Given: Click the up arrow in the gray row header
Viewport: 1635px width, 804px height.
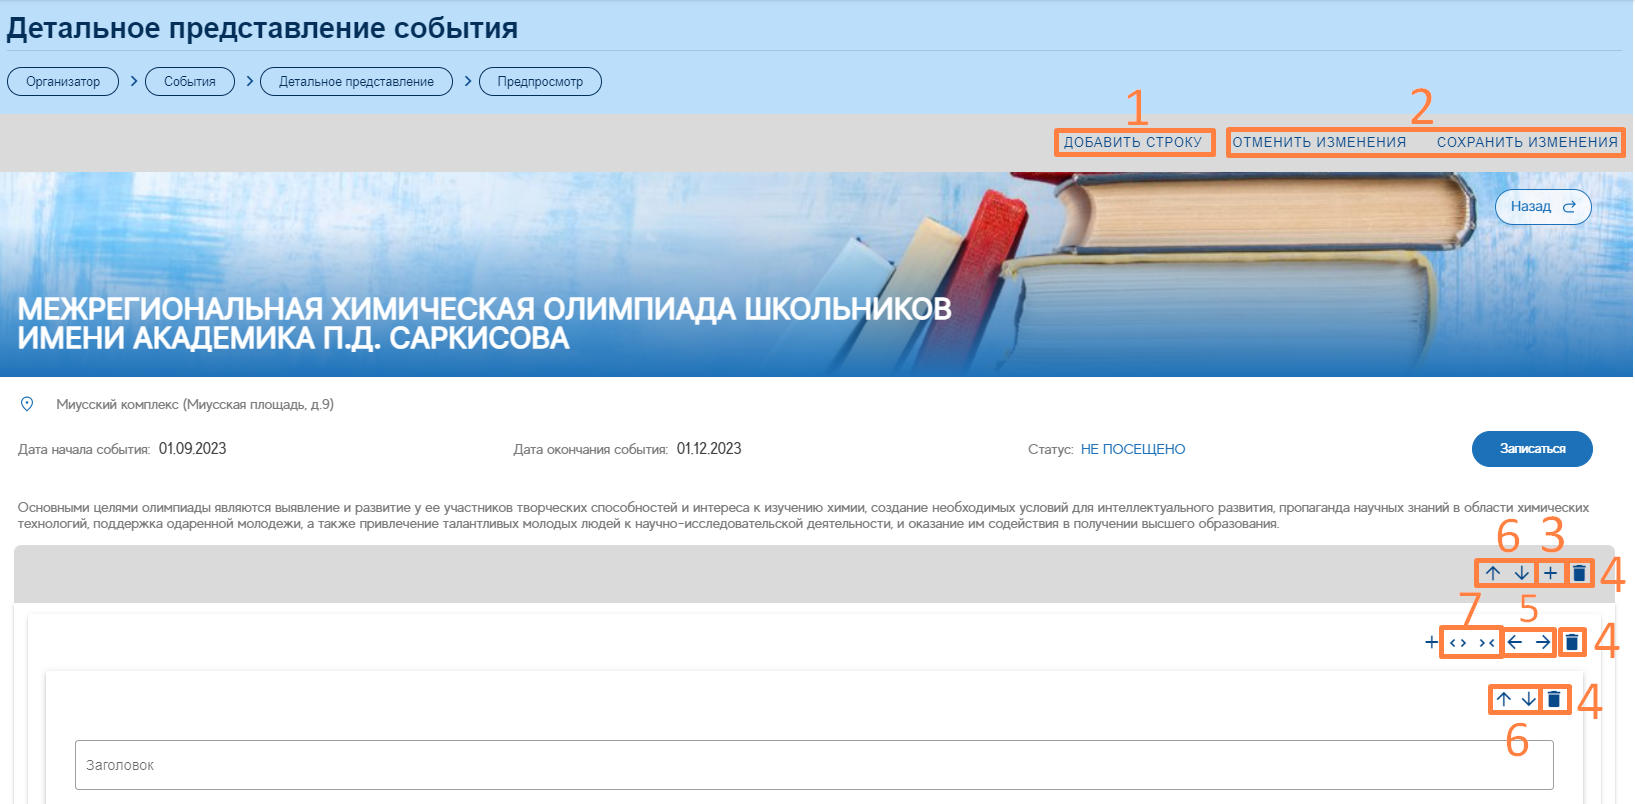Looking at the screenshot, I should (x=1492, y=573).
